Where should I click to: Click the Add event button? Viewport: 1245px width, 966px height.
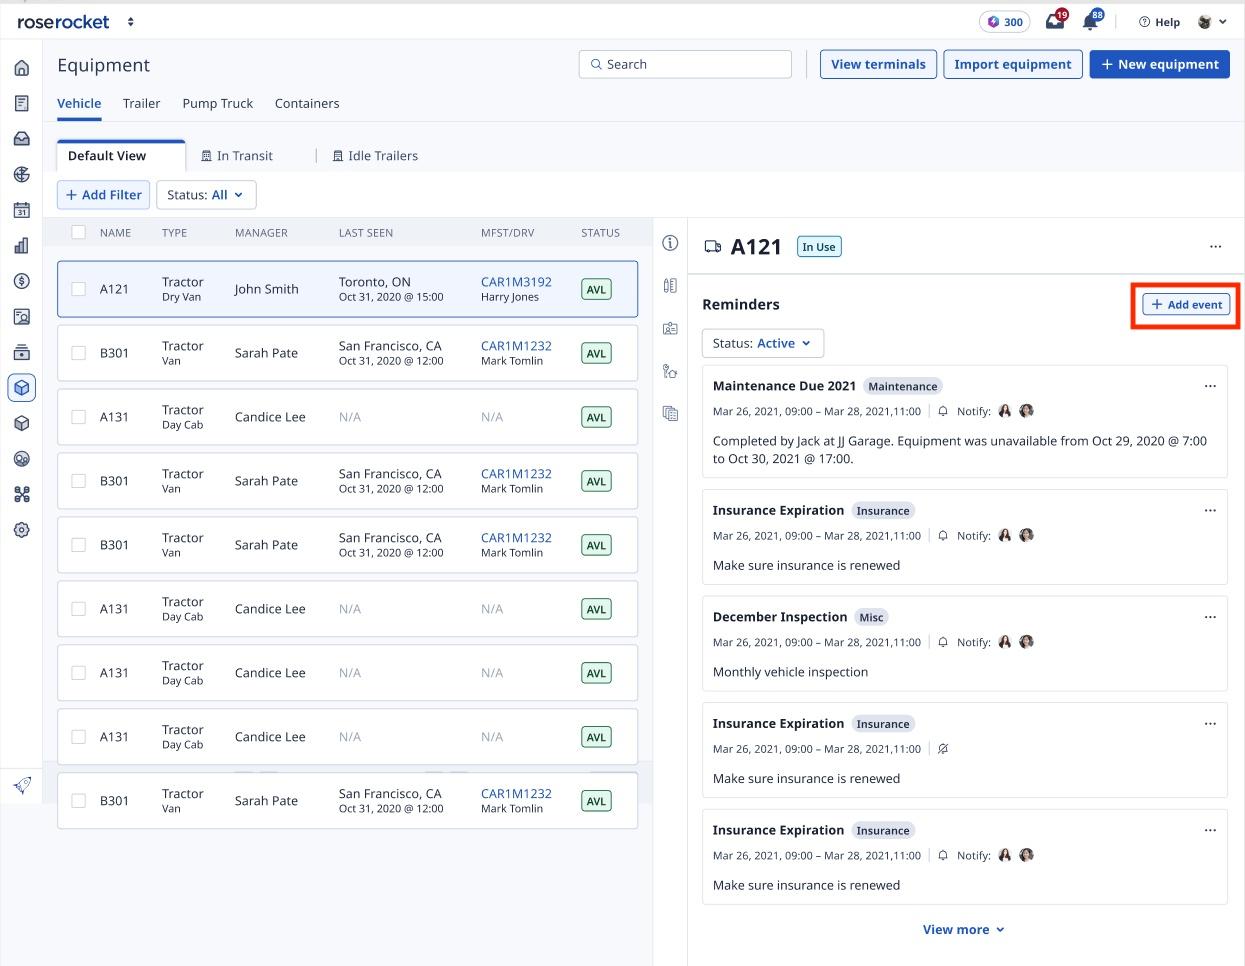1186,305
